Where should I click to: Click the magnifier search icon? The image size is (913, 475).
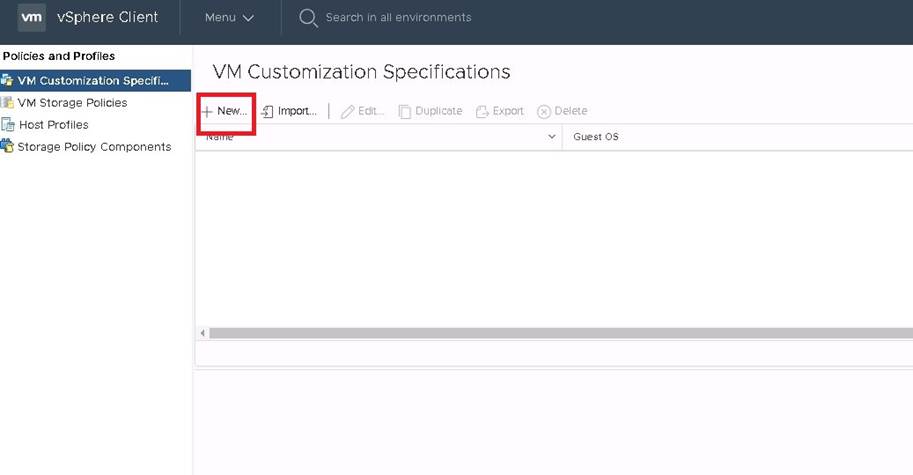click(309, 17)
